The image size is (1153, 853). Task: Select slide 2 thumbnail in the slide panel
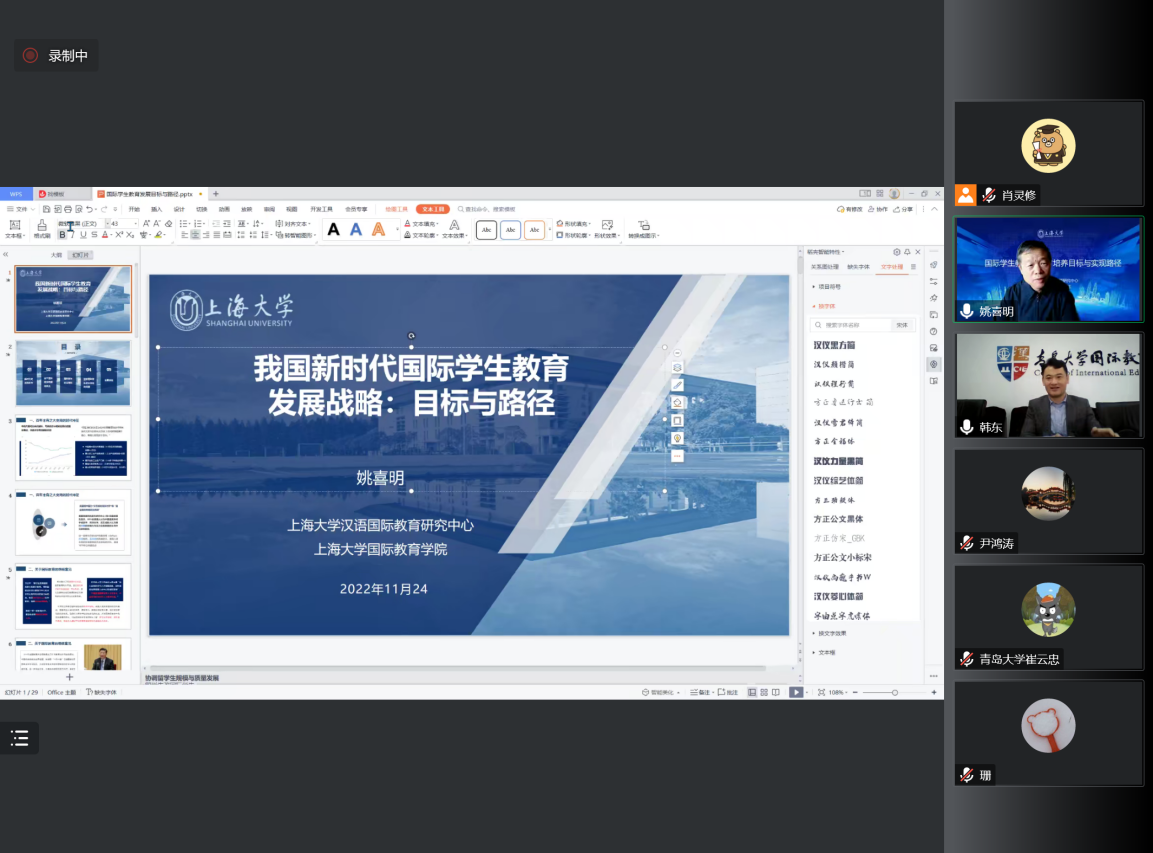point(73,373)
